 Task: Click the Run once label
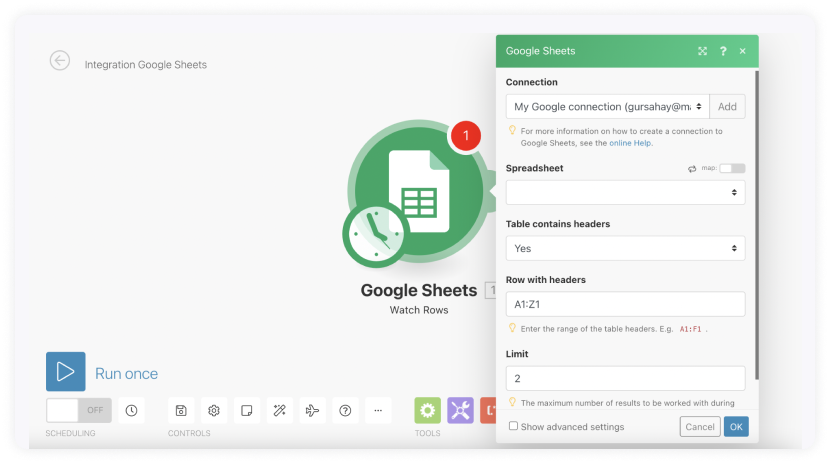(127, 374)
